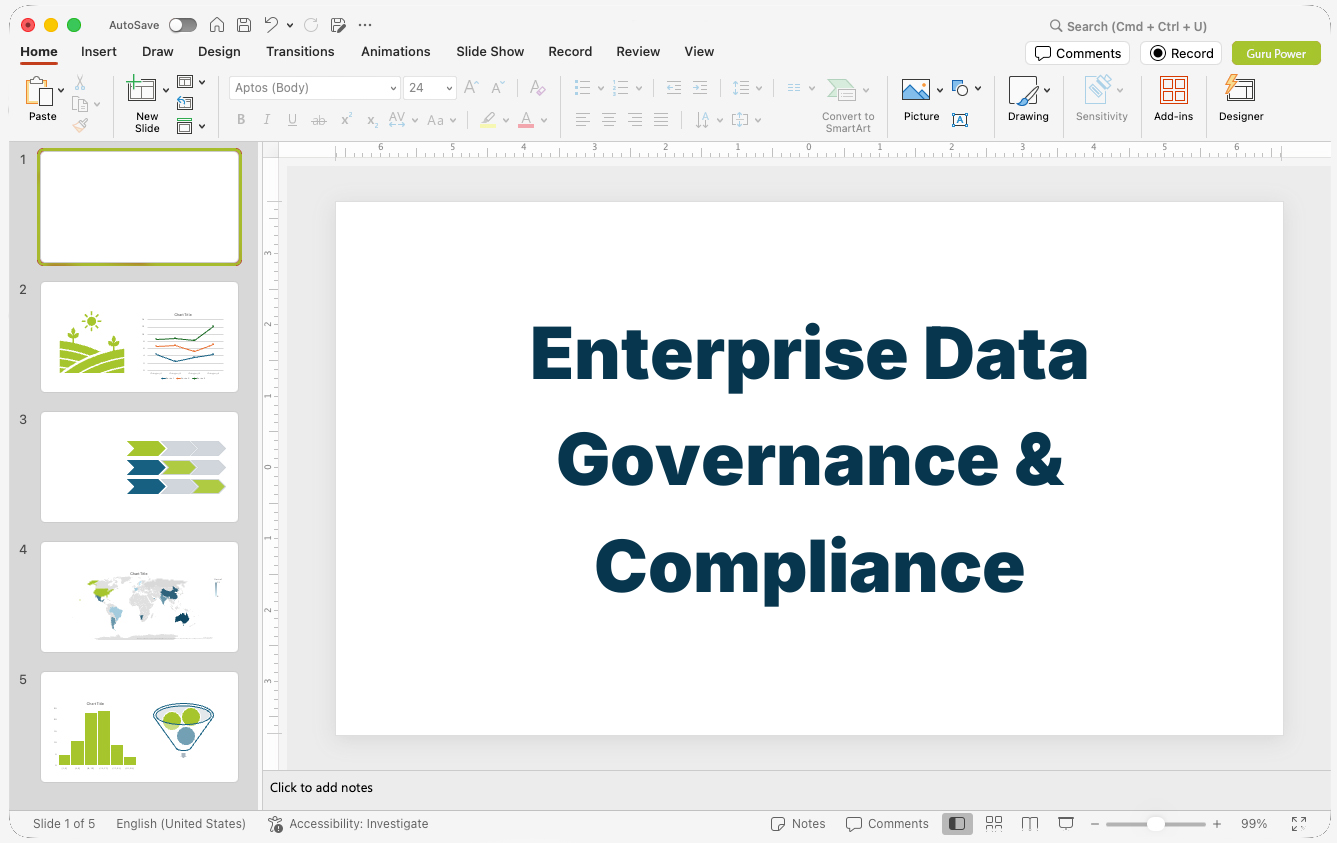Image resolution: width=1337 pixels, height=843 pixels.
Task: Toggle Strikethrough formatting
Action: coord(319,120)
